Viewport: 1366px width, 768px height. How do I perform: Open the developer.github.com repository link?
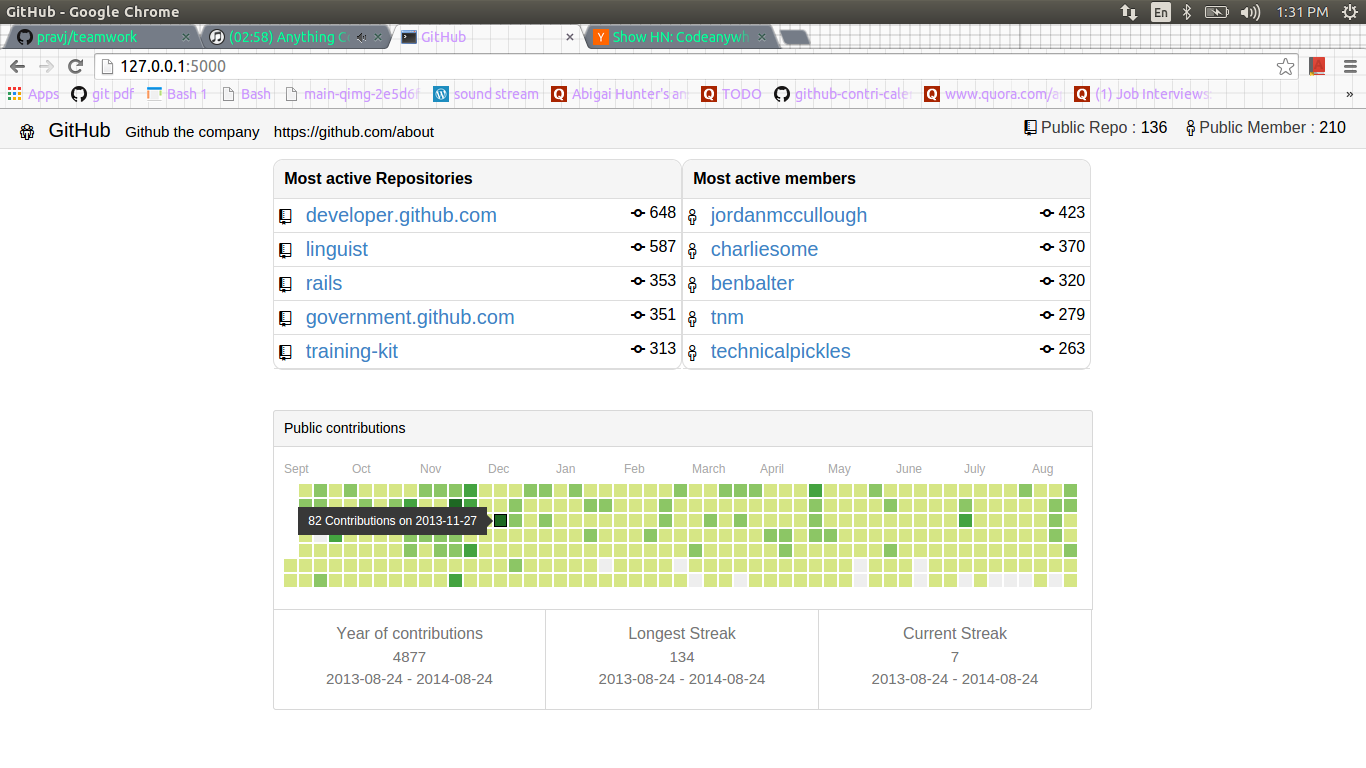click(401, 215)
